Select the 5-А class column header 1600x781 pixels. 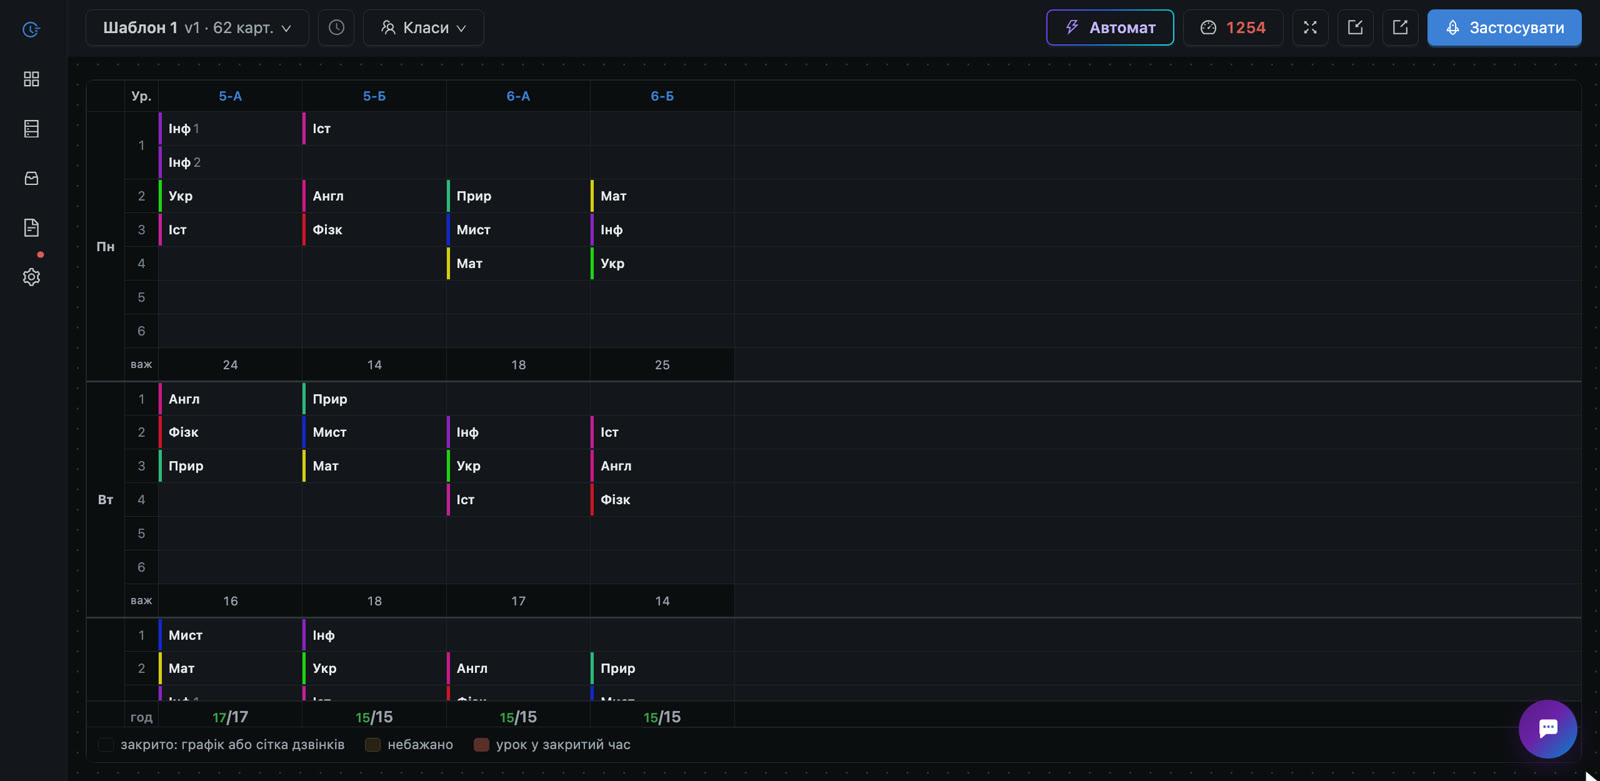(230, 96)
